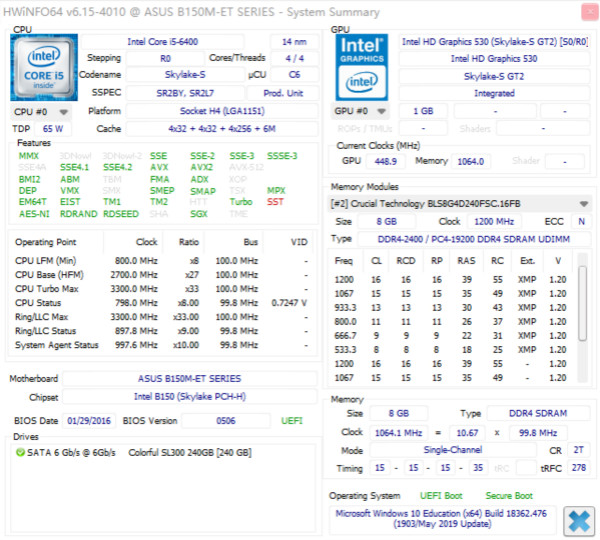Click the Intel B150 chipset field
Screen dimensions: 600x540
[x=189, y=396]
